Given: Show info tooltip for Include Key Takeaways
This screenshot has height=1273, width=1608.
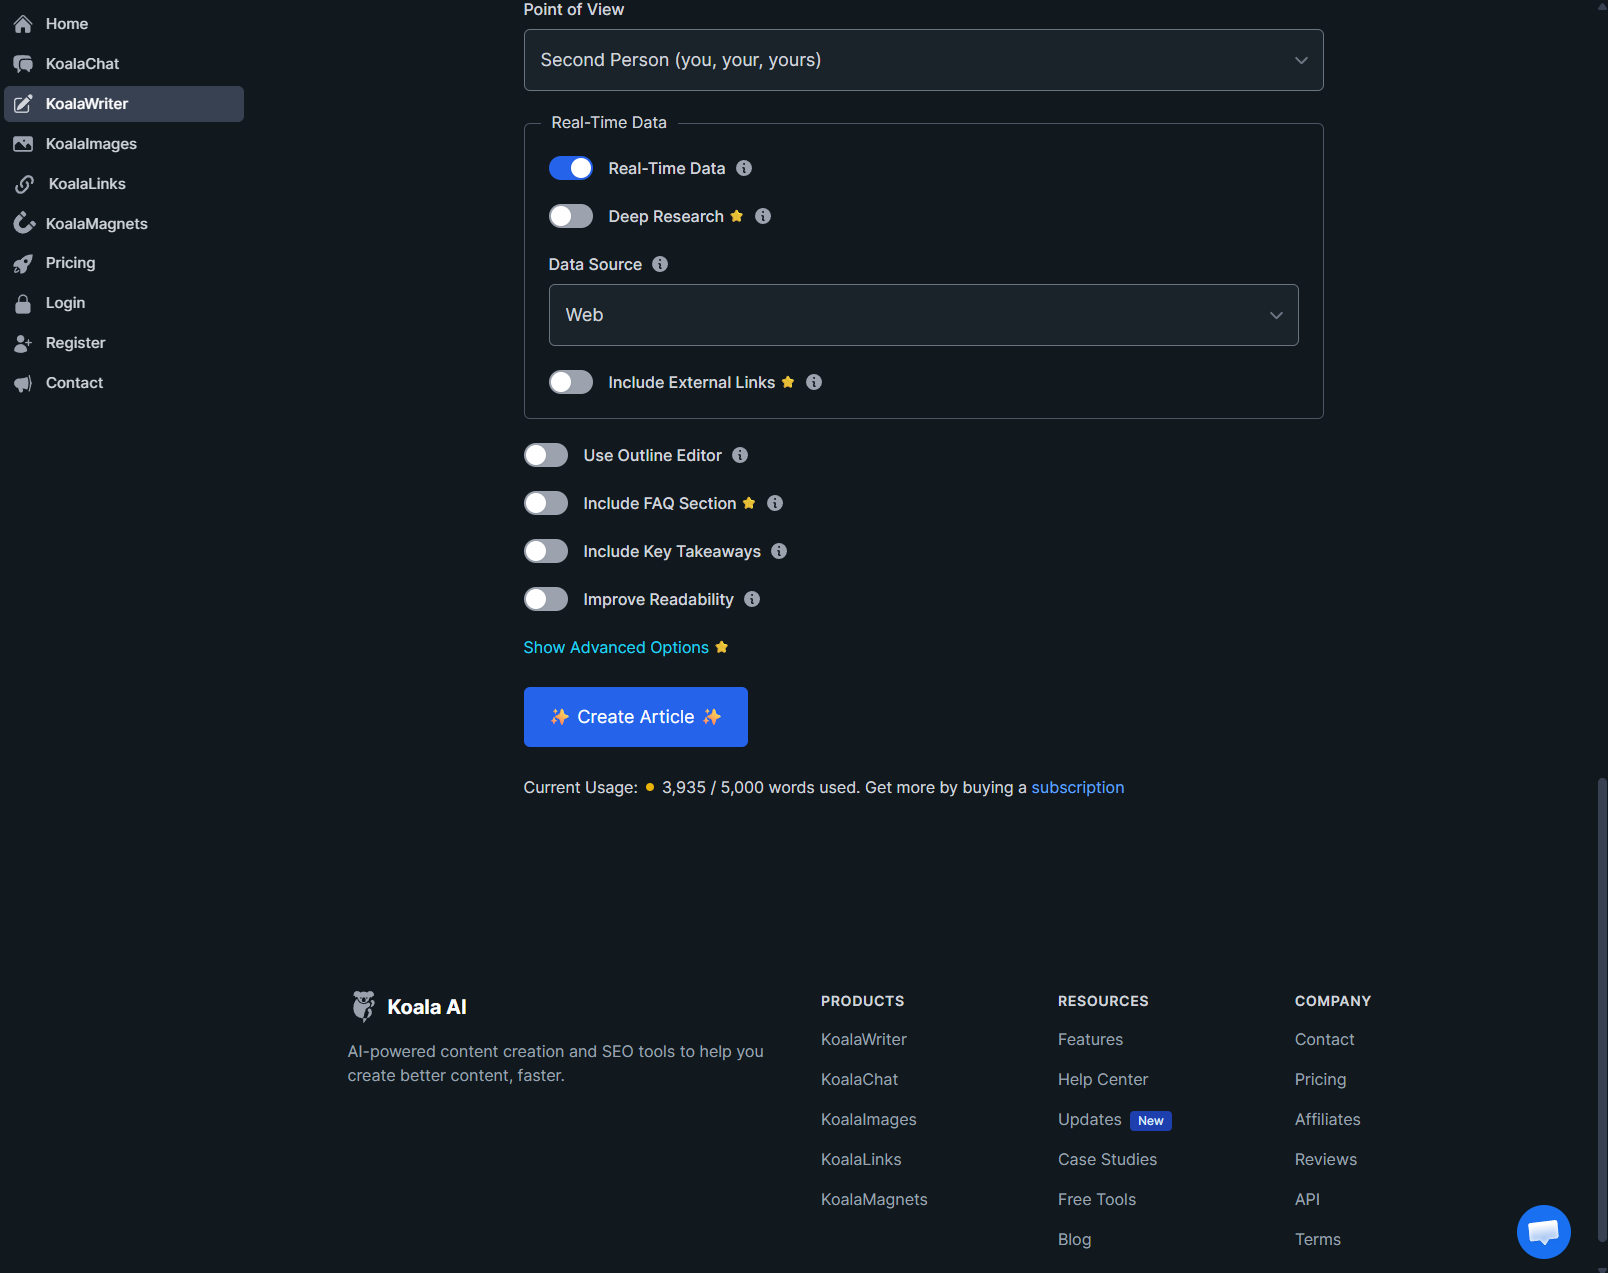Looking at the screenshot, I should point(779,551).
